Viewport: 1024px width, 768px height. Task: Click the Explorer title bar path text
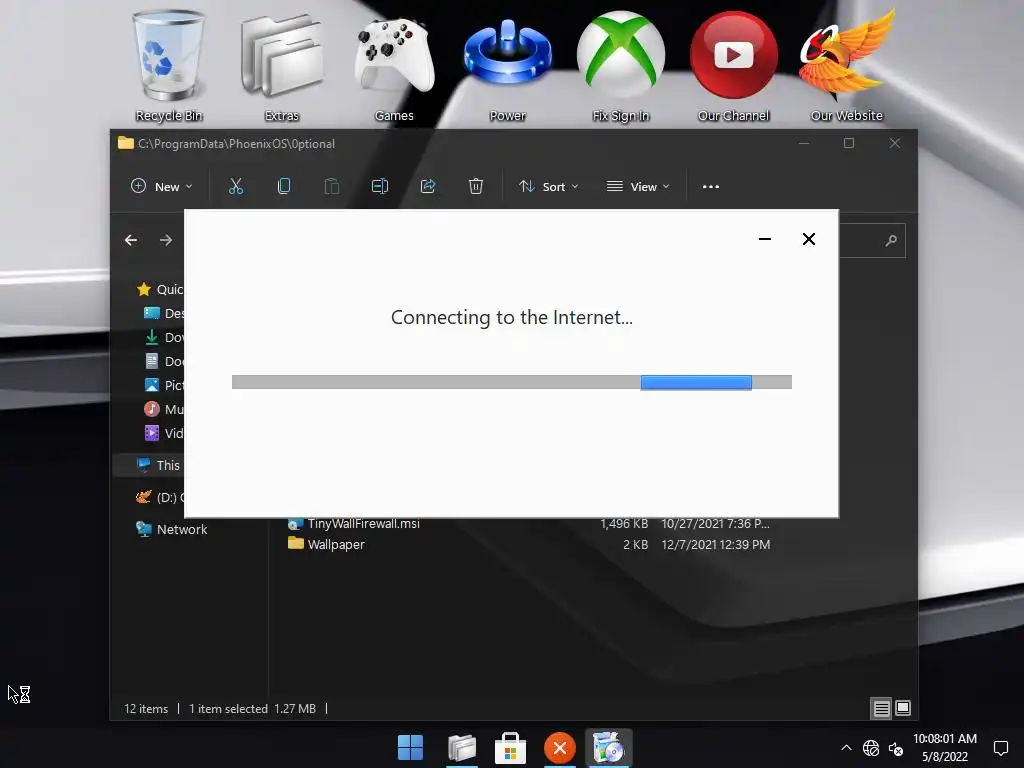(236, 144)
